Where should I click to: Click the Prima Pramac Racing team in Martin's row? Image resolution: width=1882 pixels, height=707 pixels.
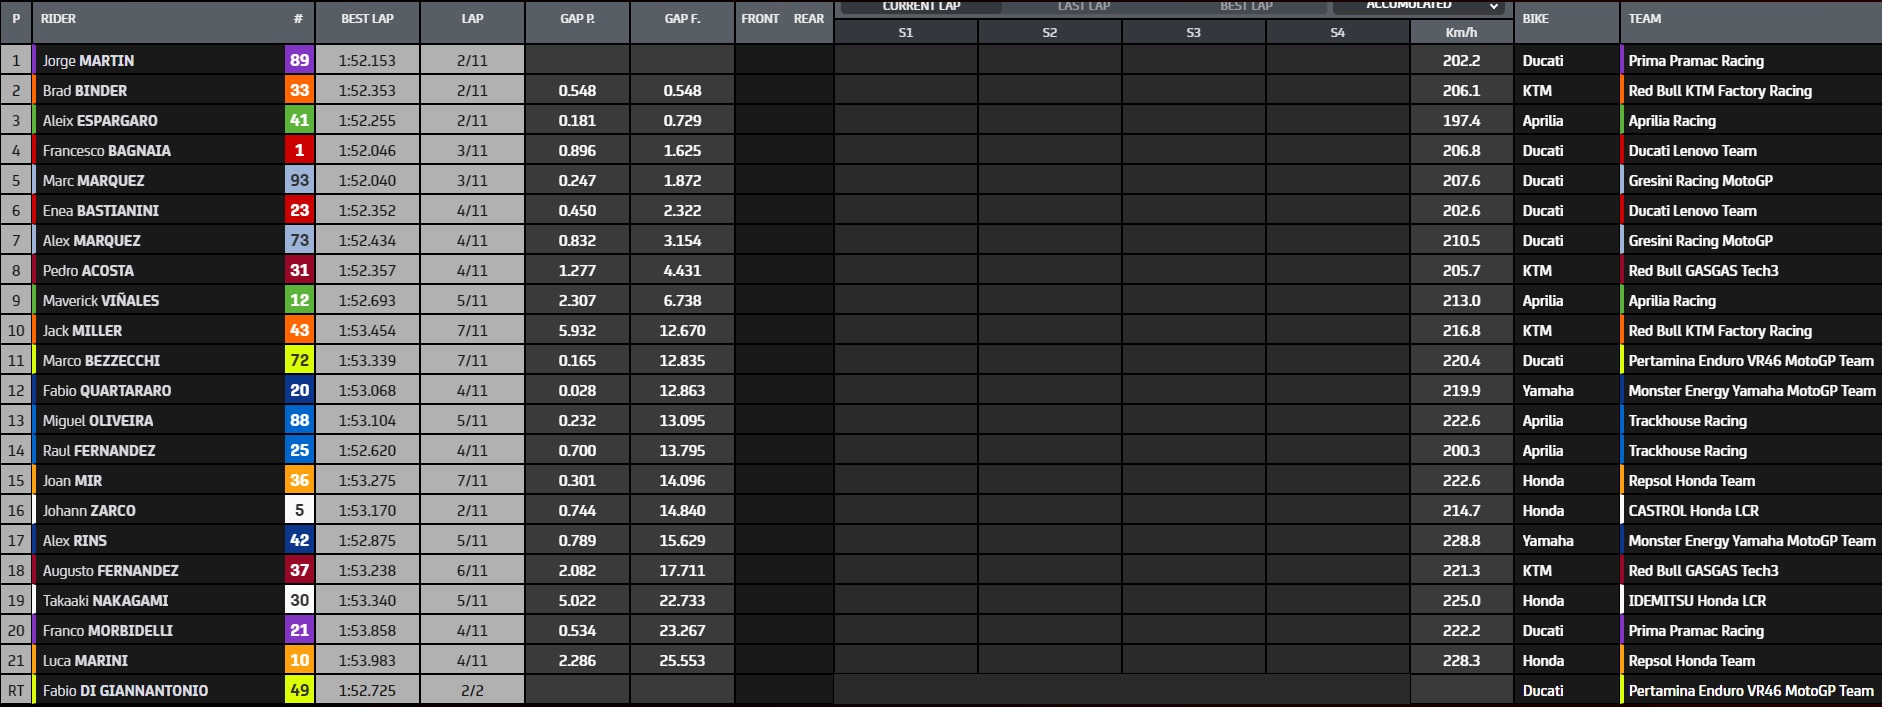1696,61
